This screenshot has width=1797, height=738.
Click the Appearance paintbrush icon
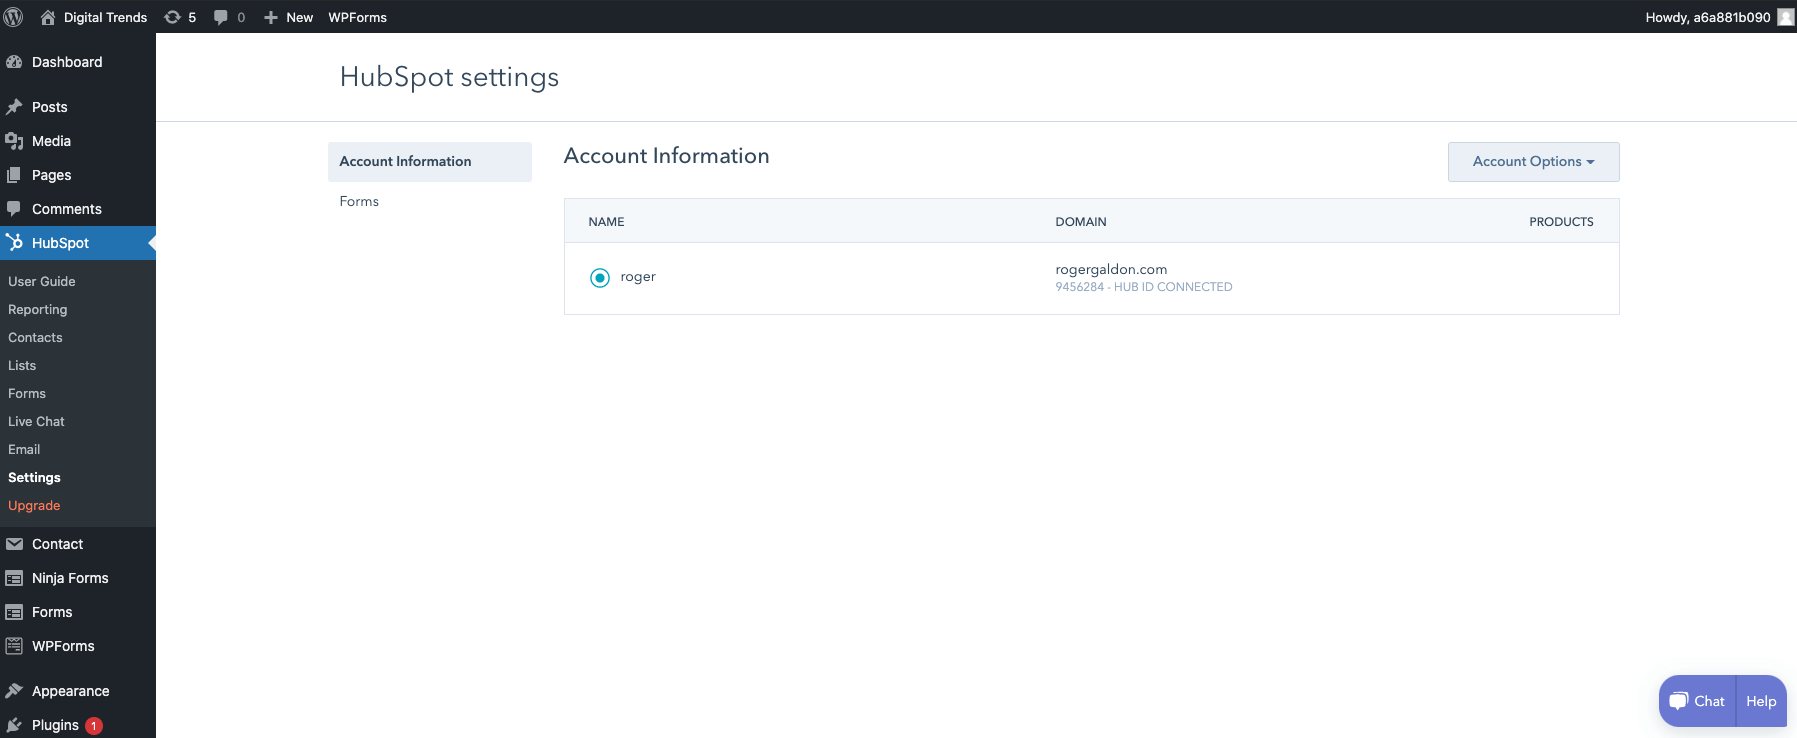pyautogui.click(x=14, y=691)
